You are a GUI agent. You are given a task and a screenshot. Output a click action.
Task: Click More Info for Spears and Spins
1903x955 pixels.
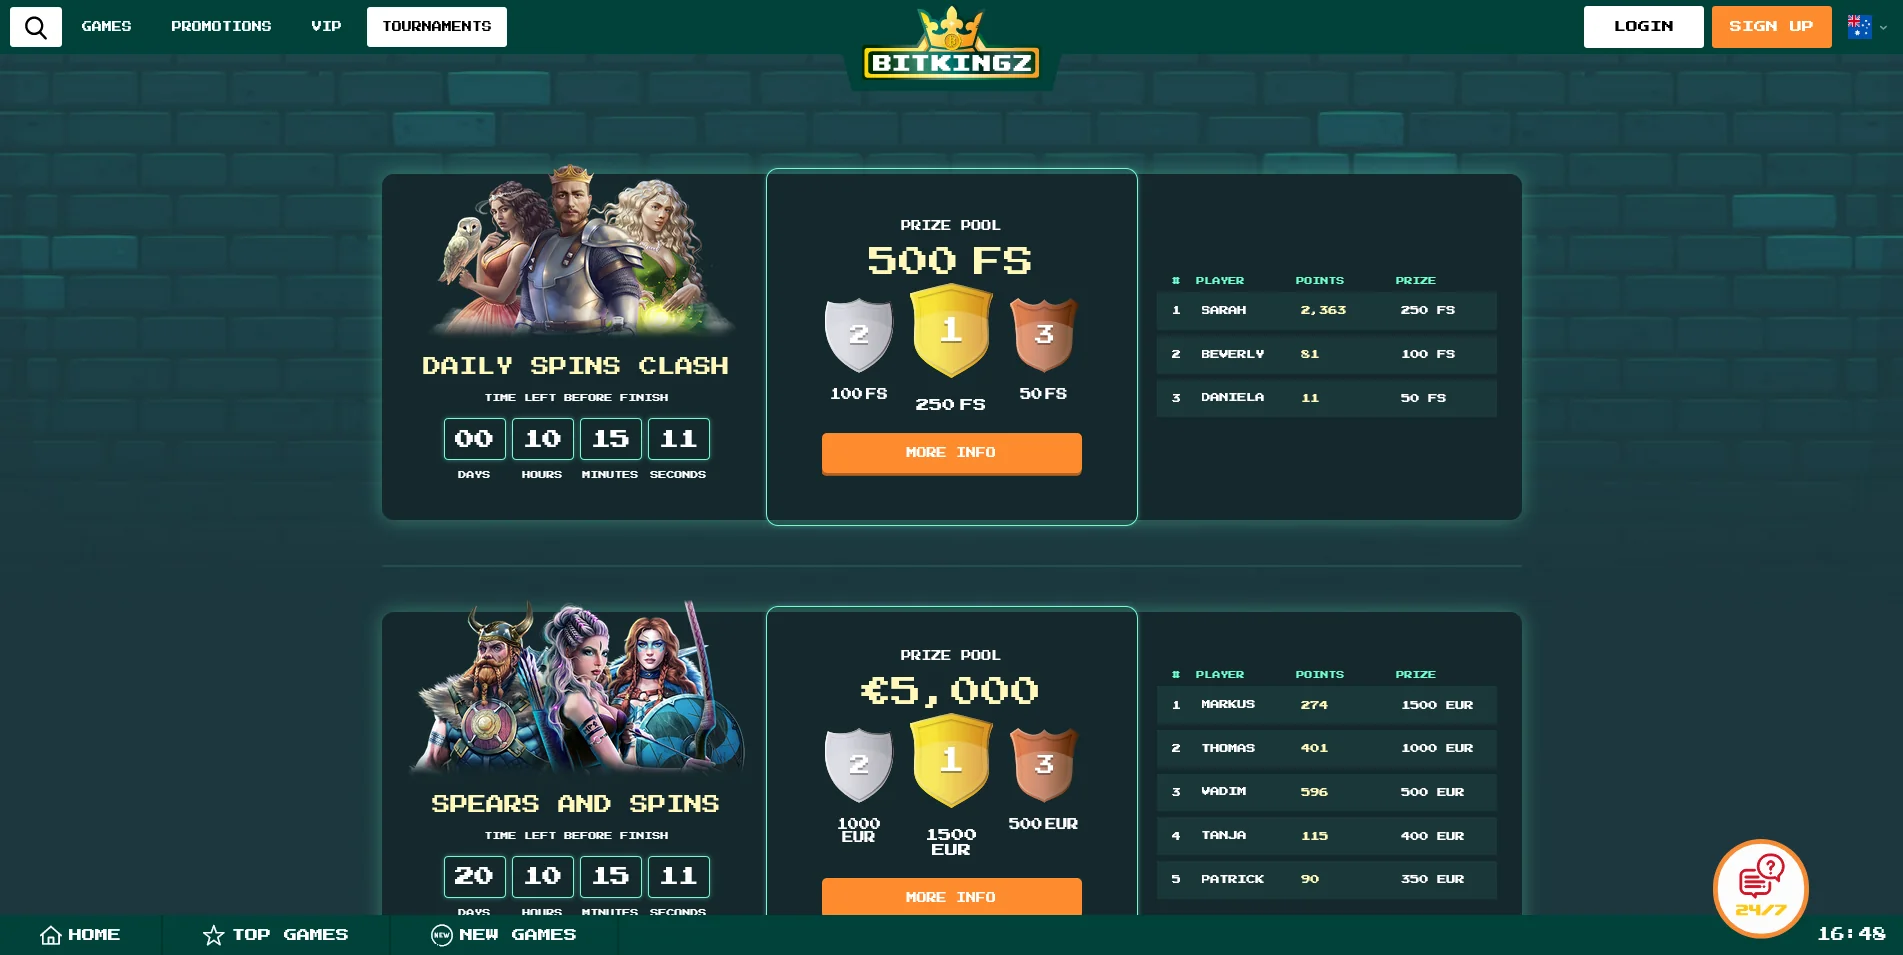click(952, 896)
